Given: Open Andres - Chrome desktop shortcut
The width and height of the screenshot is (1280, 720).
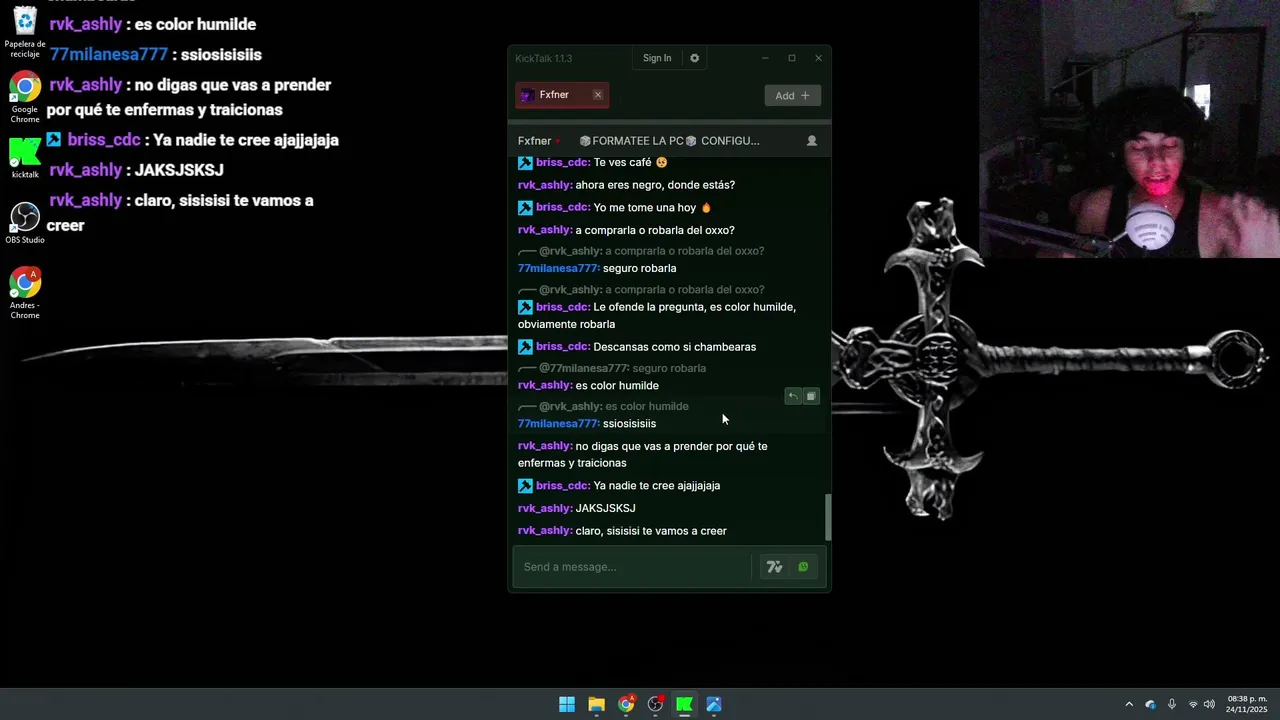Looking at the screenshot, I should [x=25, y=293].
